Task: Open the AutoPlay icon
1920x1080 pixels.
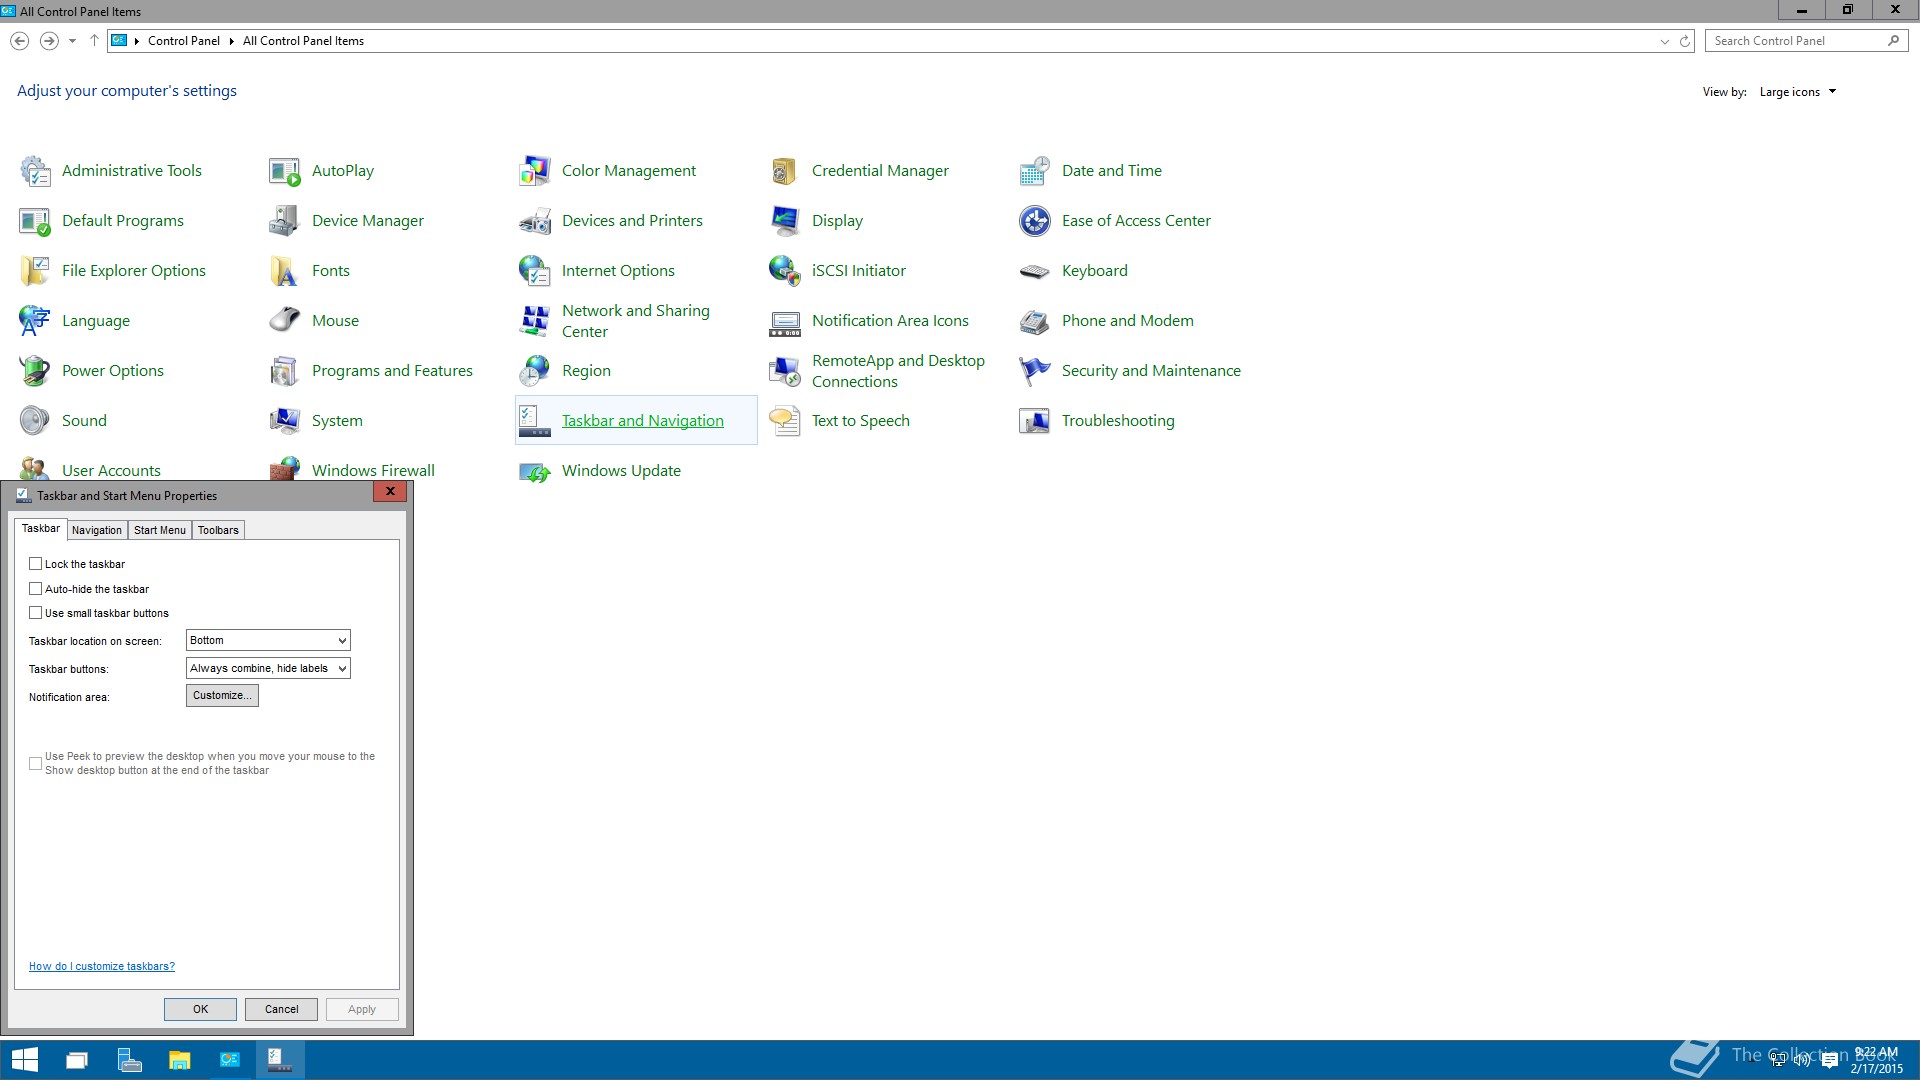Action: (x=285, y=171)
